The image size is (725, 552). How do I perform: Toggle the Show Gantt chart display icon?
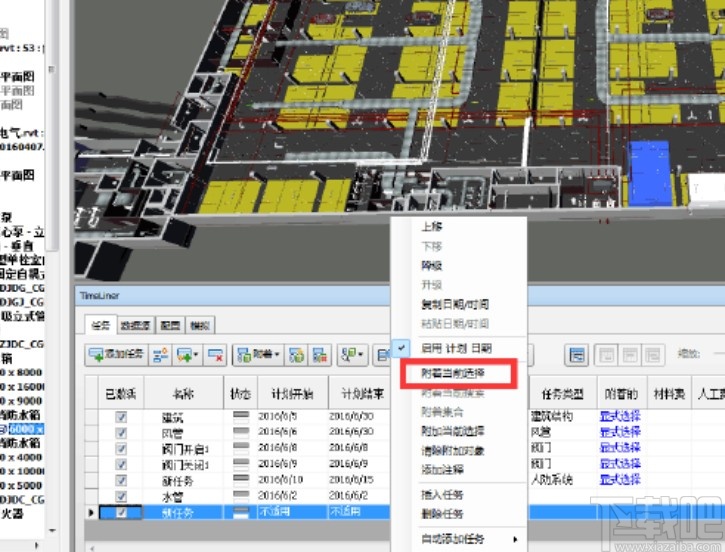[577, 355]
